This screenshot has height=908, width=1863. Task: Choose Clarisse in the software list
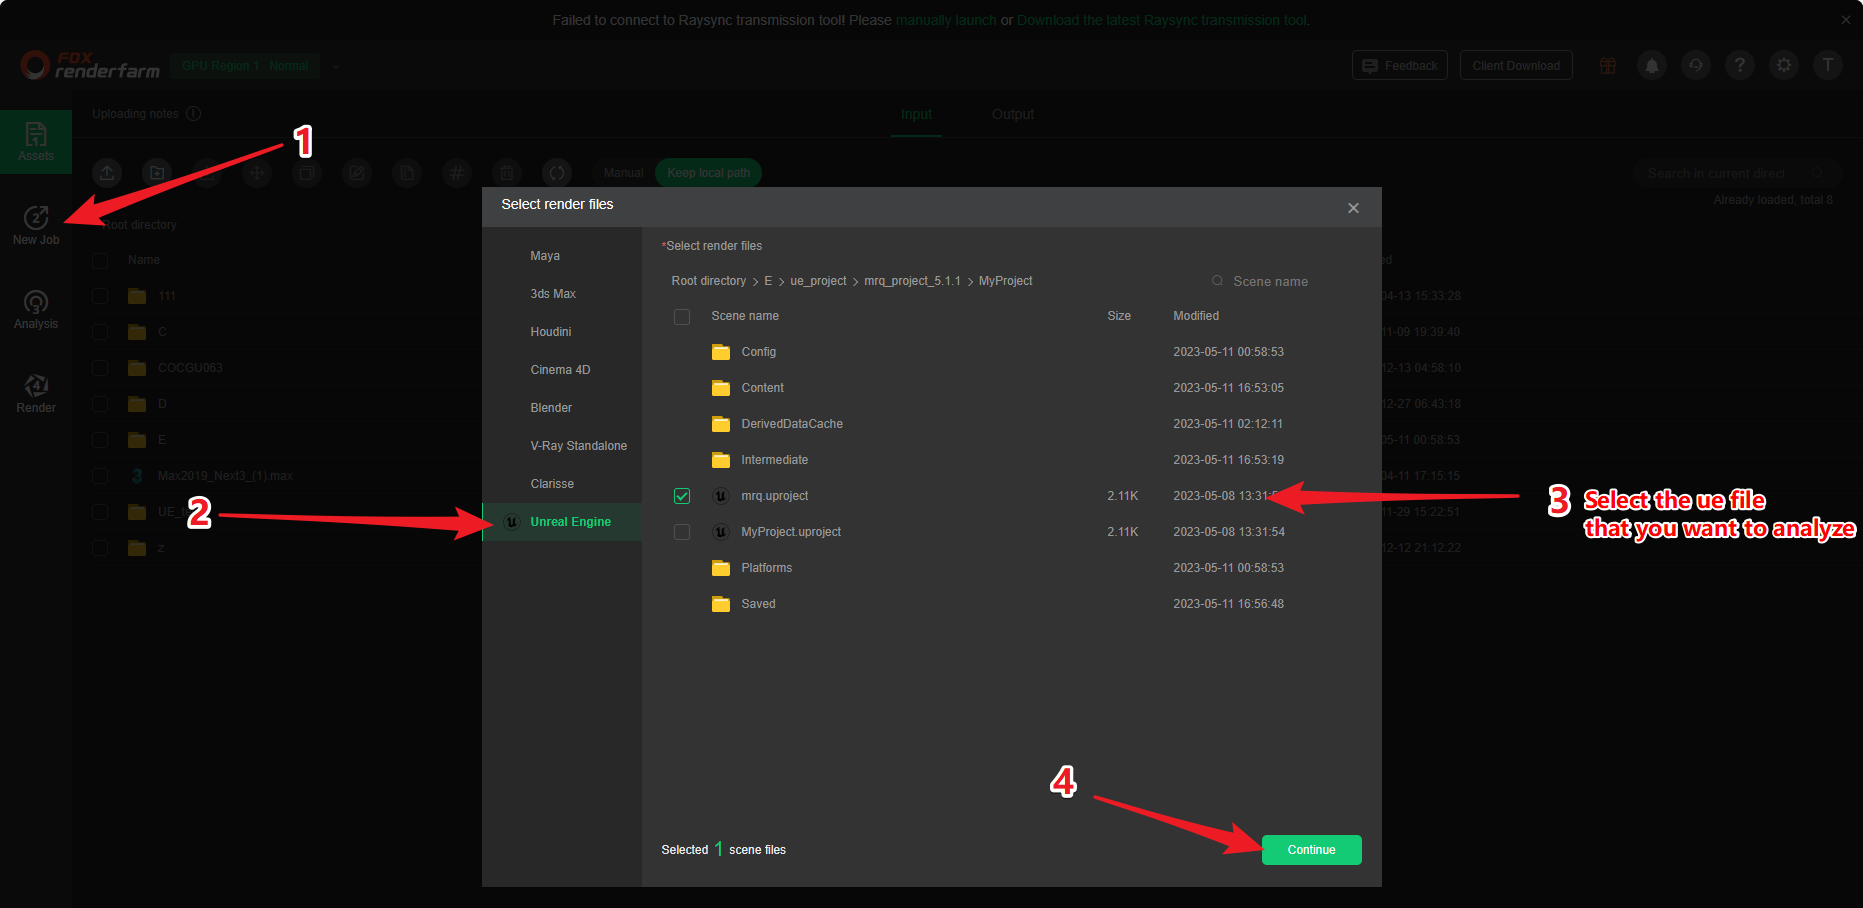tap(562, 484)
